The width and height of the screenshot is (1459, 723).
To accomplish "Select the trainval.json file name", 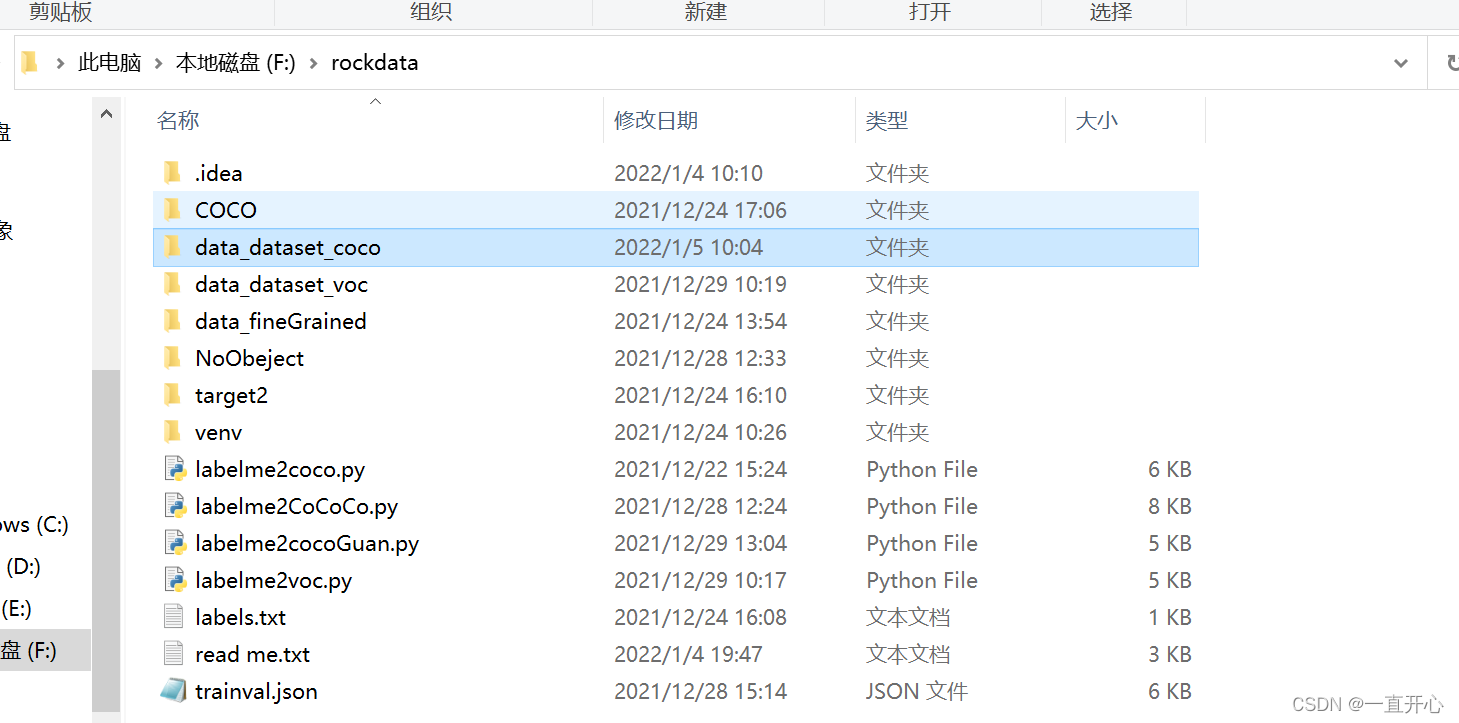I will tap(256, 692).
